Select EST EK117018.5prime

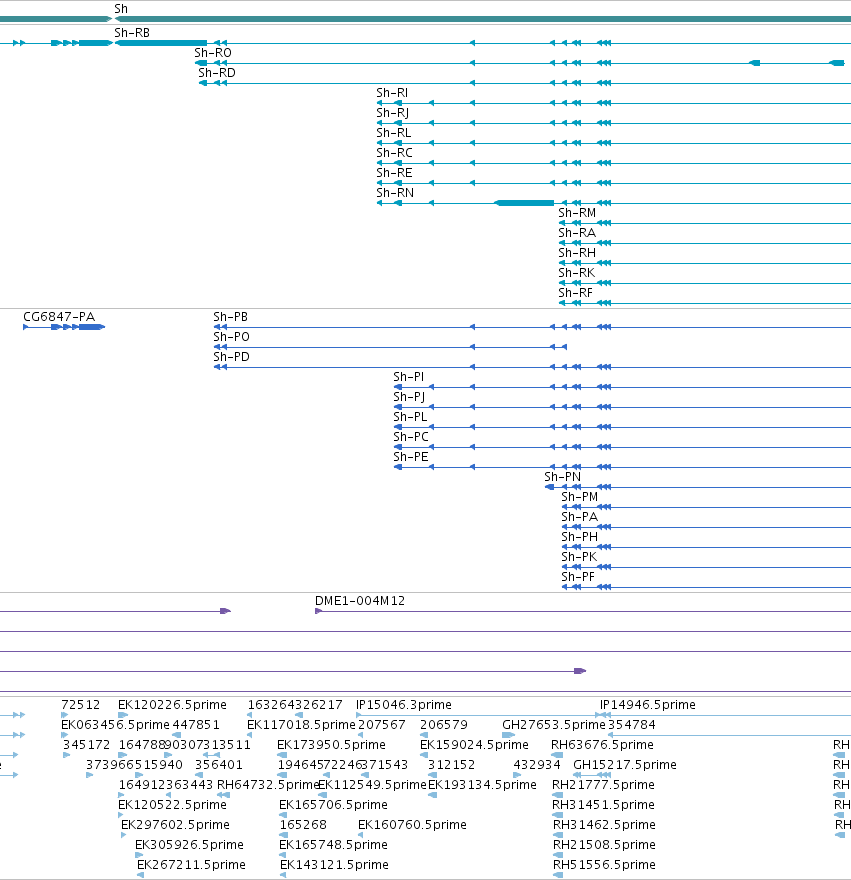(301, 725)
